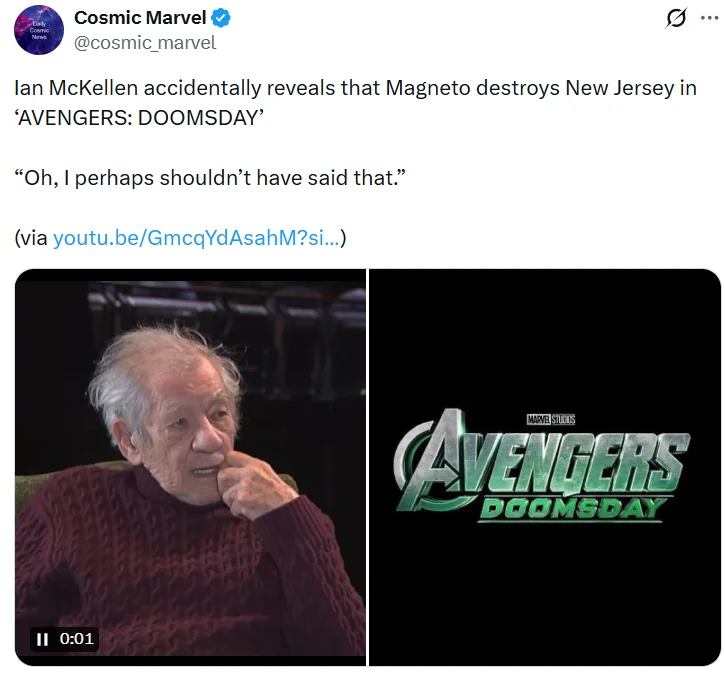Open the Grok slashed-circle icon

coord(676,18)
